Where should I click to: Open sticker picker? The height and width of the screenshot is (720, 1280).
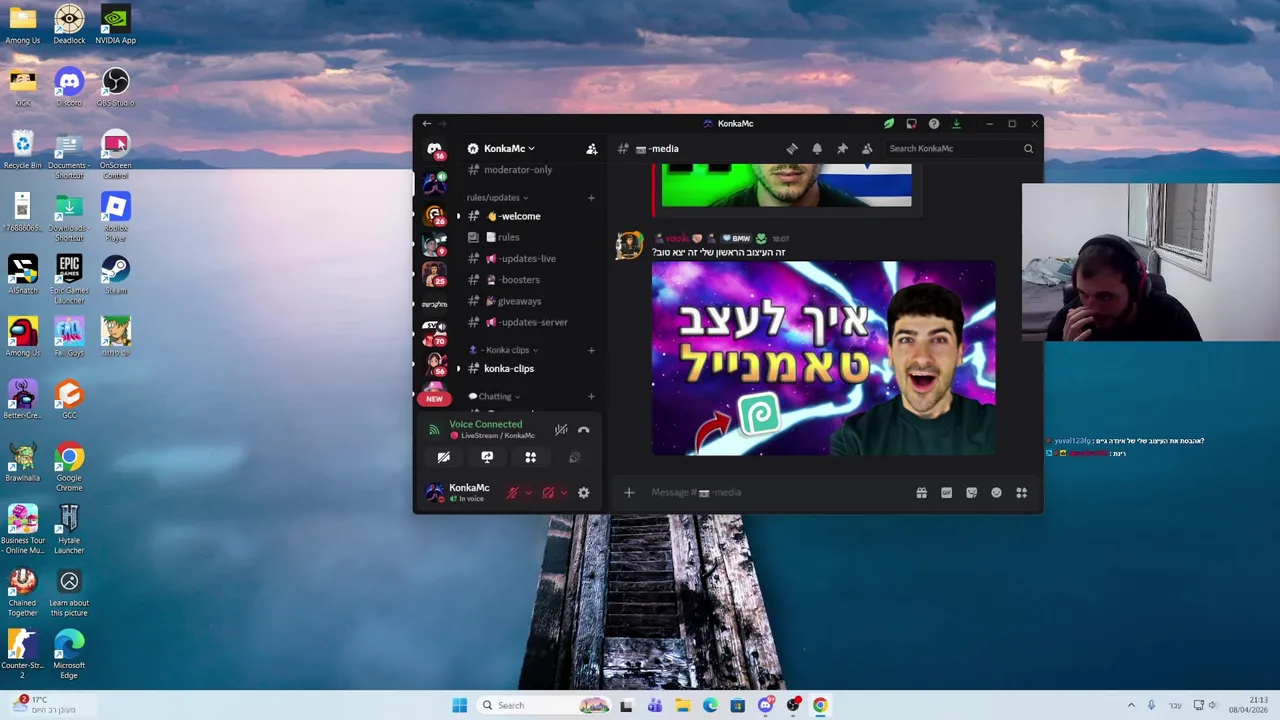[x=971, y=492]
